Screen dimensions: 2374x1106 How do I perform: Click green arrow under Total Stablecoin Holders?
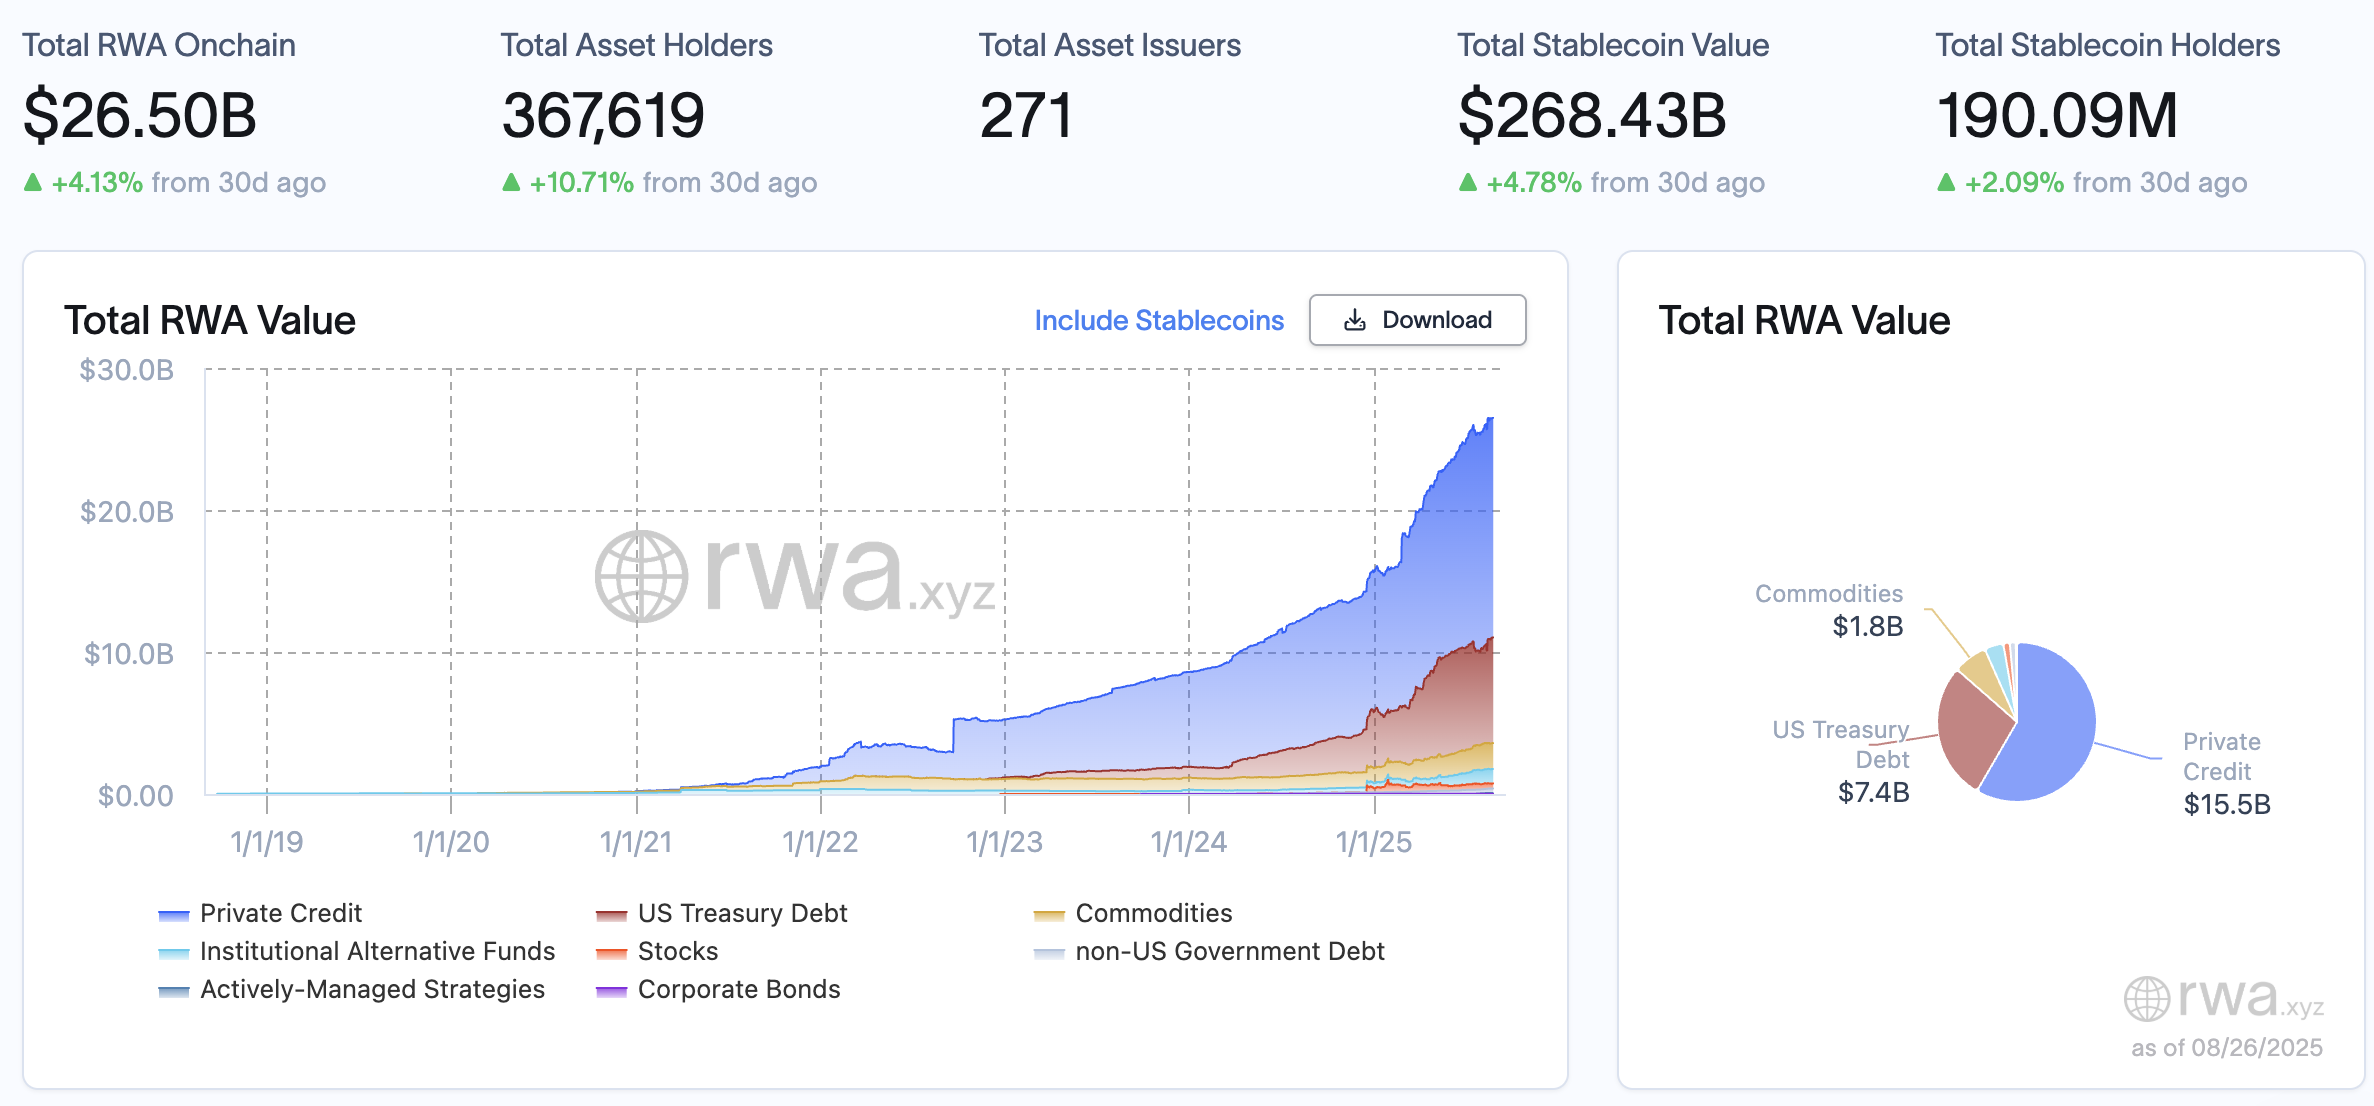[x=1946, y=182]
